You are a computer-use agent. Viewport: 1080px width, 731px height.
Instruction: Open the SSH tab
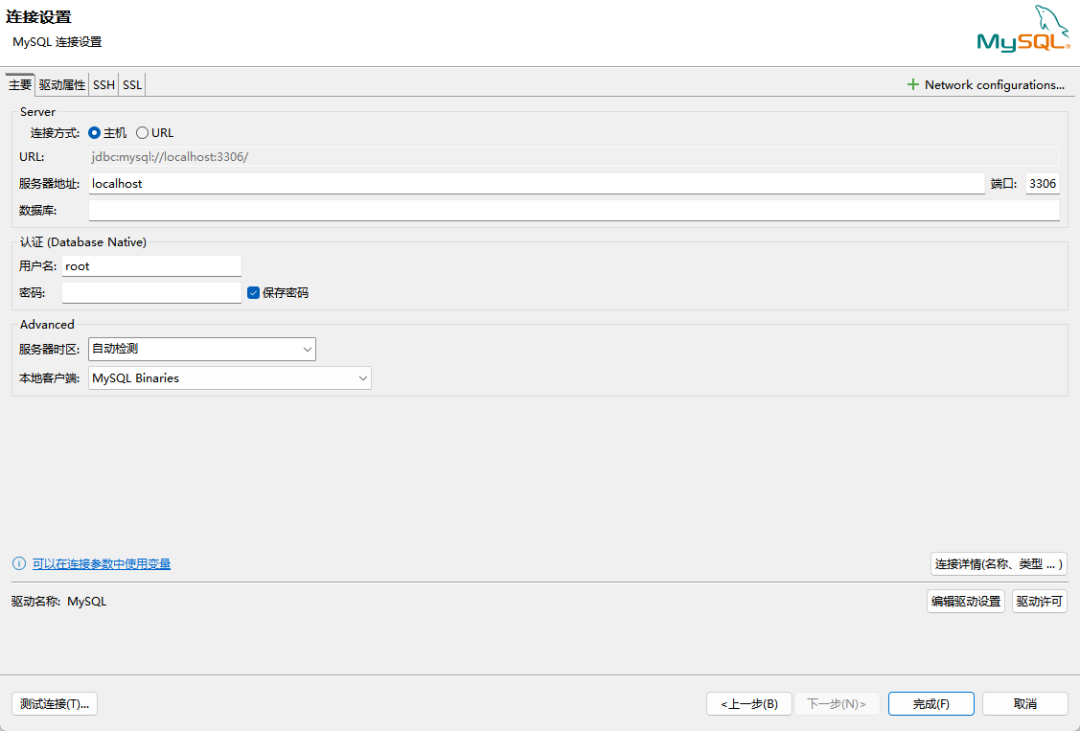click(104, 85)
